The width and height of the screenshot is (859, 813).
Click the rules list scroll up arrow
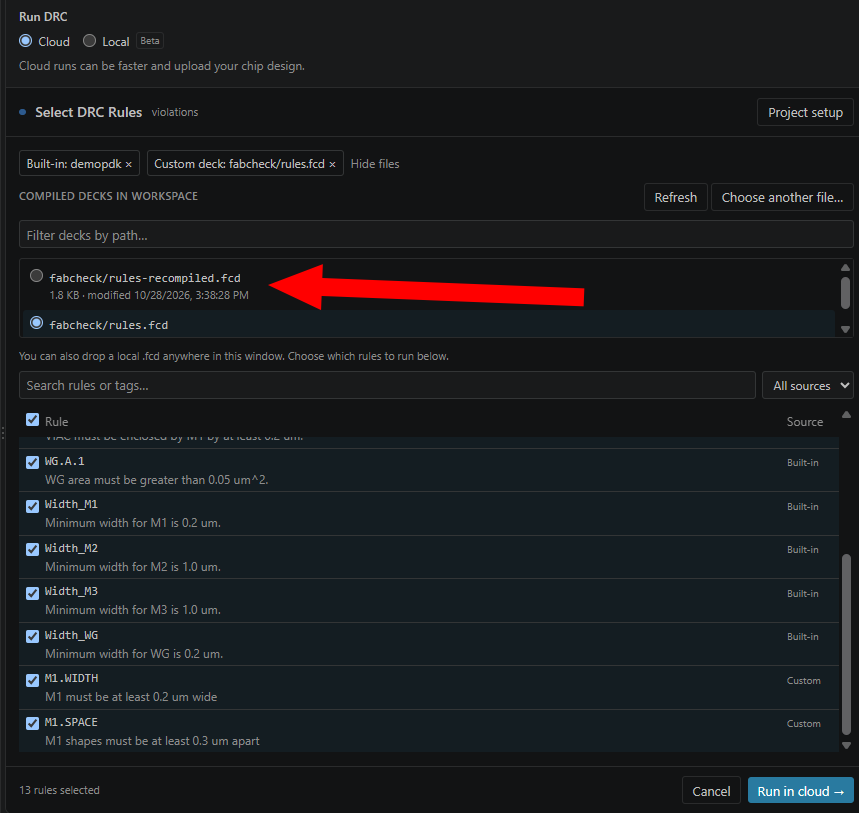coord(846,415)
